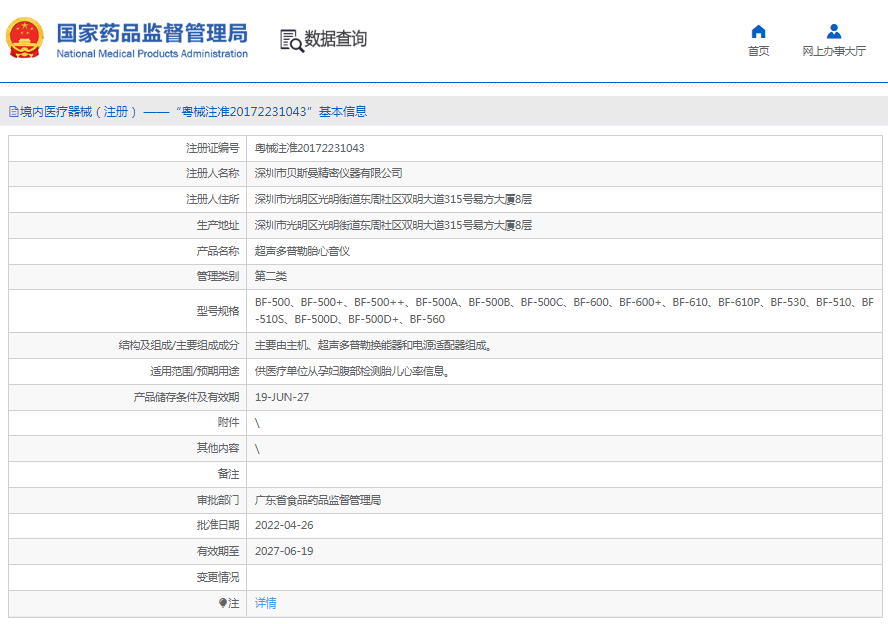Screen dimensions: 888x624
Task: Click the national emblem logo
Action: (25, 38)
